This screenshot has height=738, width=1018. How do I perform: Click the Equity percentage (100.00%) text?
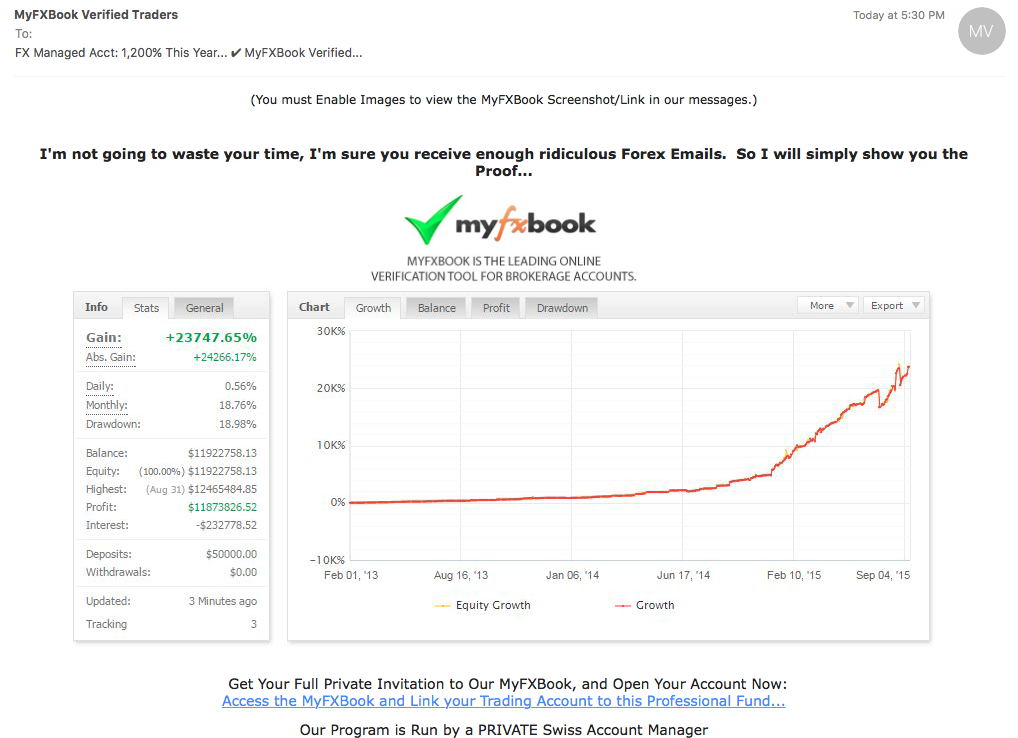162,472
